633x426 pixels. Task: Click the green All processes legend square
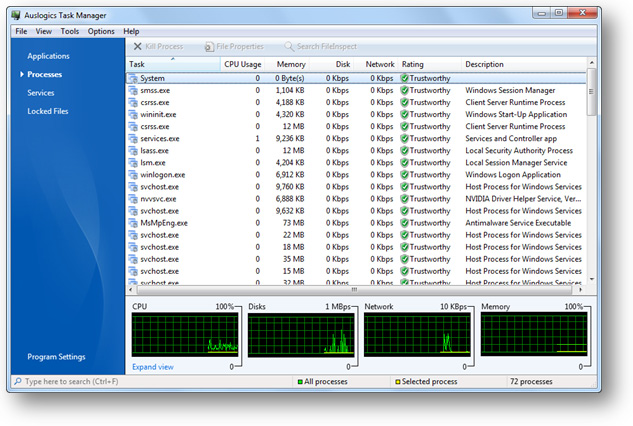[299, 382]
